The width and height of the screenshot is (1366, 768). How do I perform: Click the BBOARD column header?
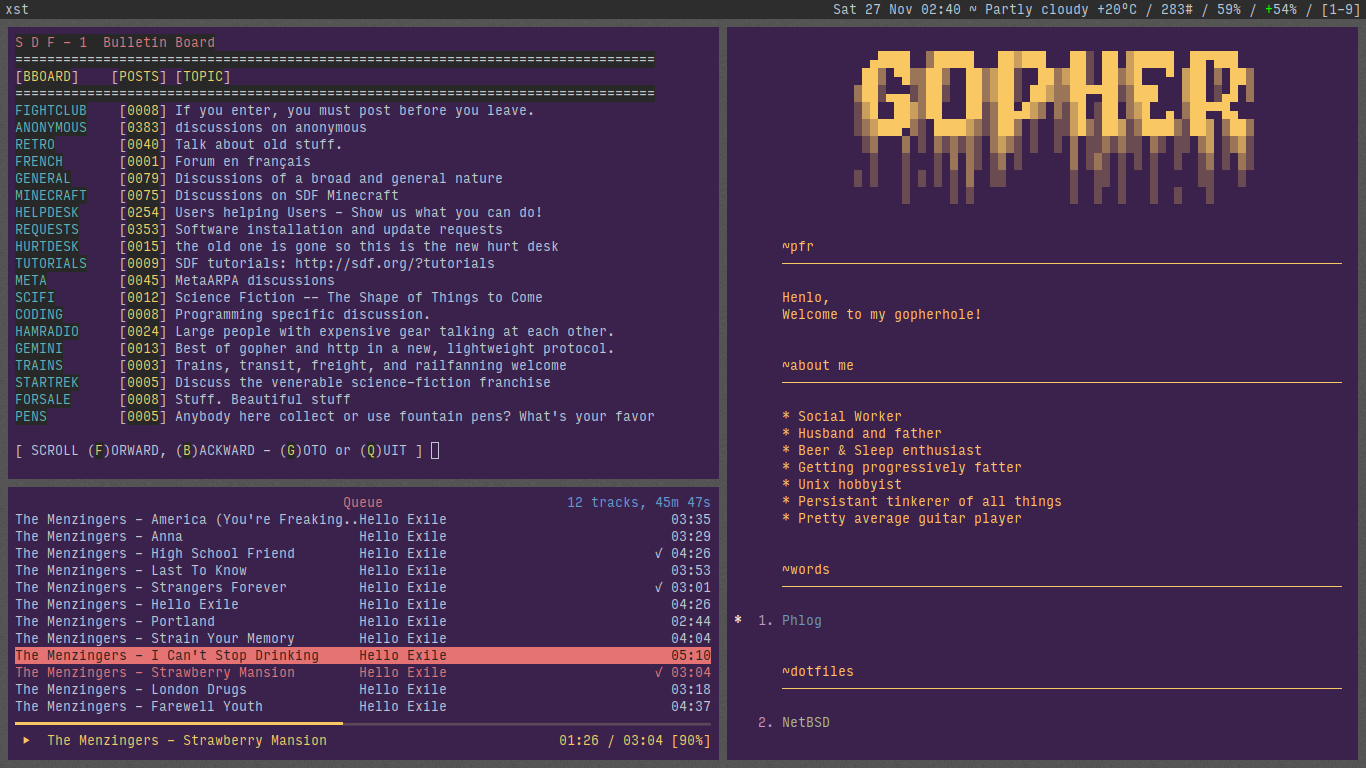click(x=47, y=77)
